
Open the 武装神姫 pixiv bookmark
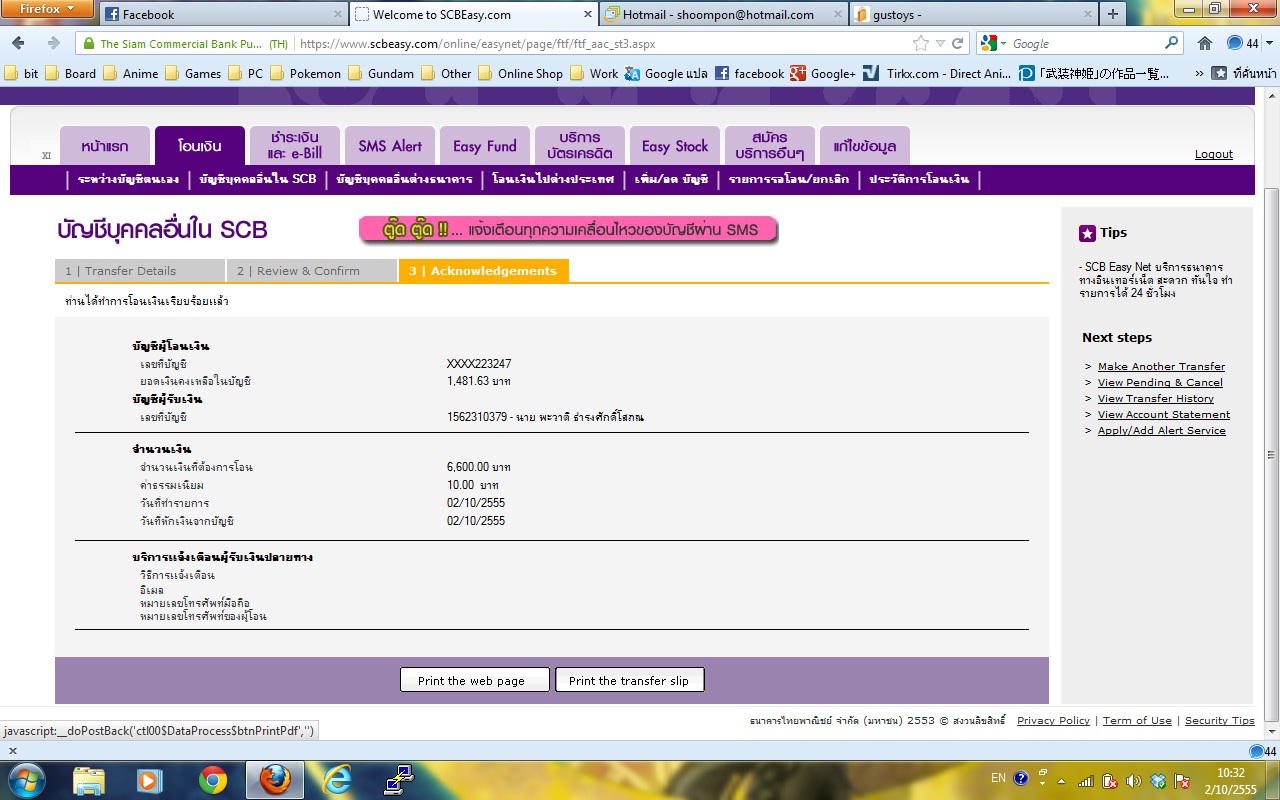pyautogui.click(x=1095, y=73)
